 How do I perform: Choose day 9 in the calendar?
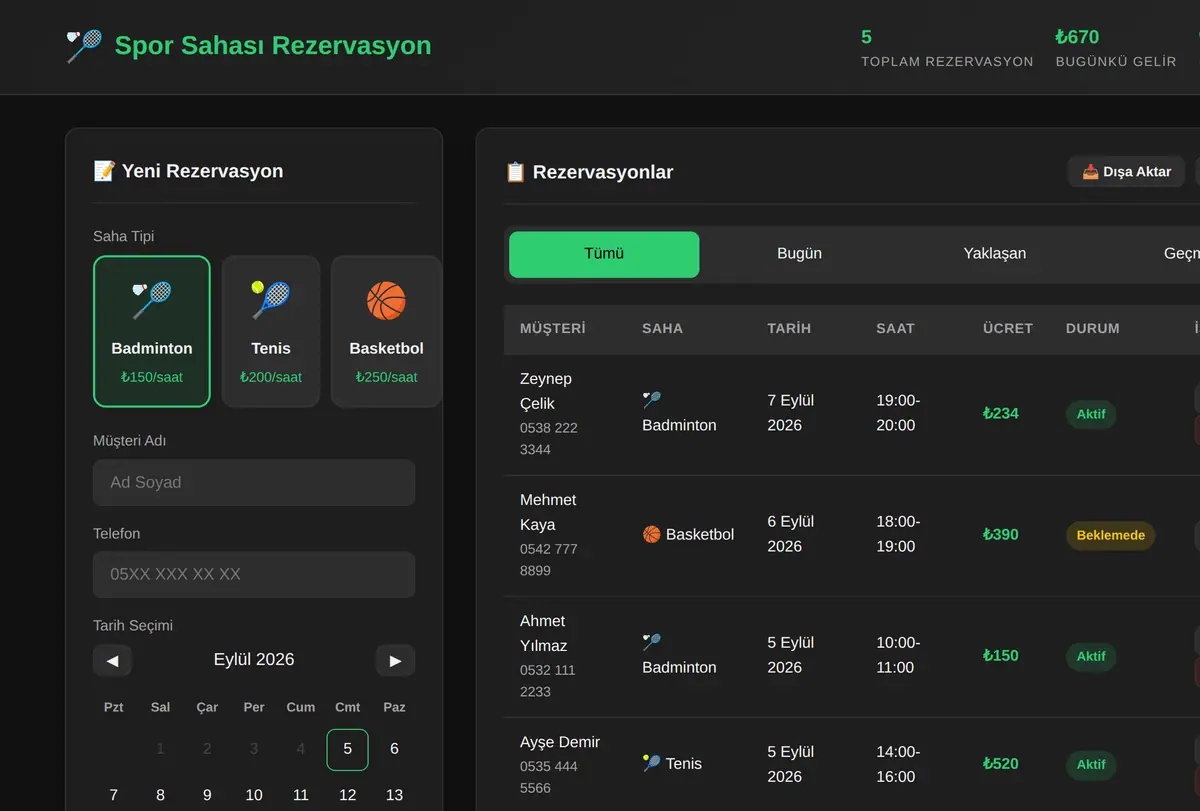[207, 795]
